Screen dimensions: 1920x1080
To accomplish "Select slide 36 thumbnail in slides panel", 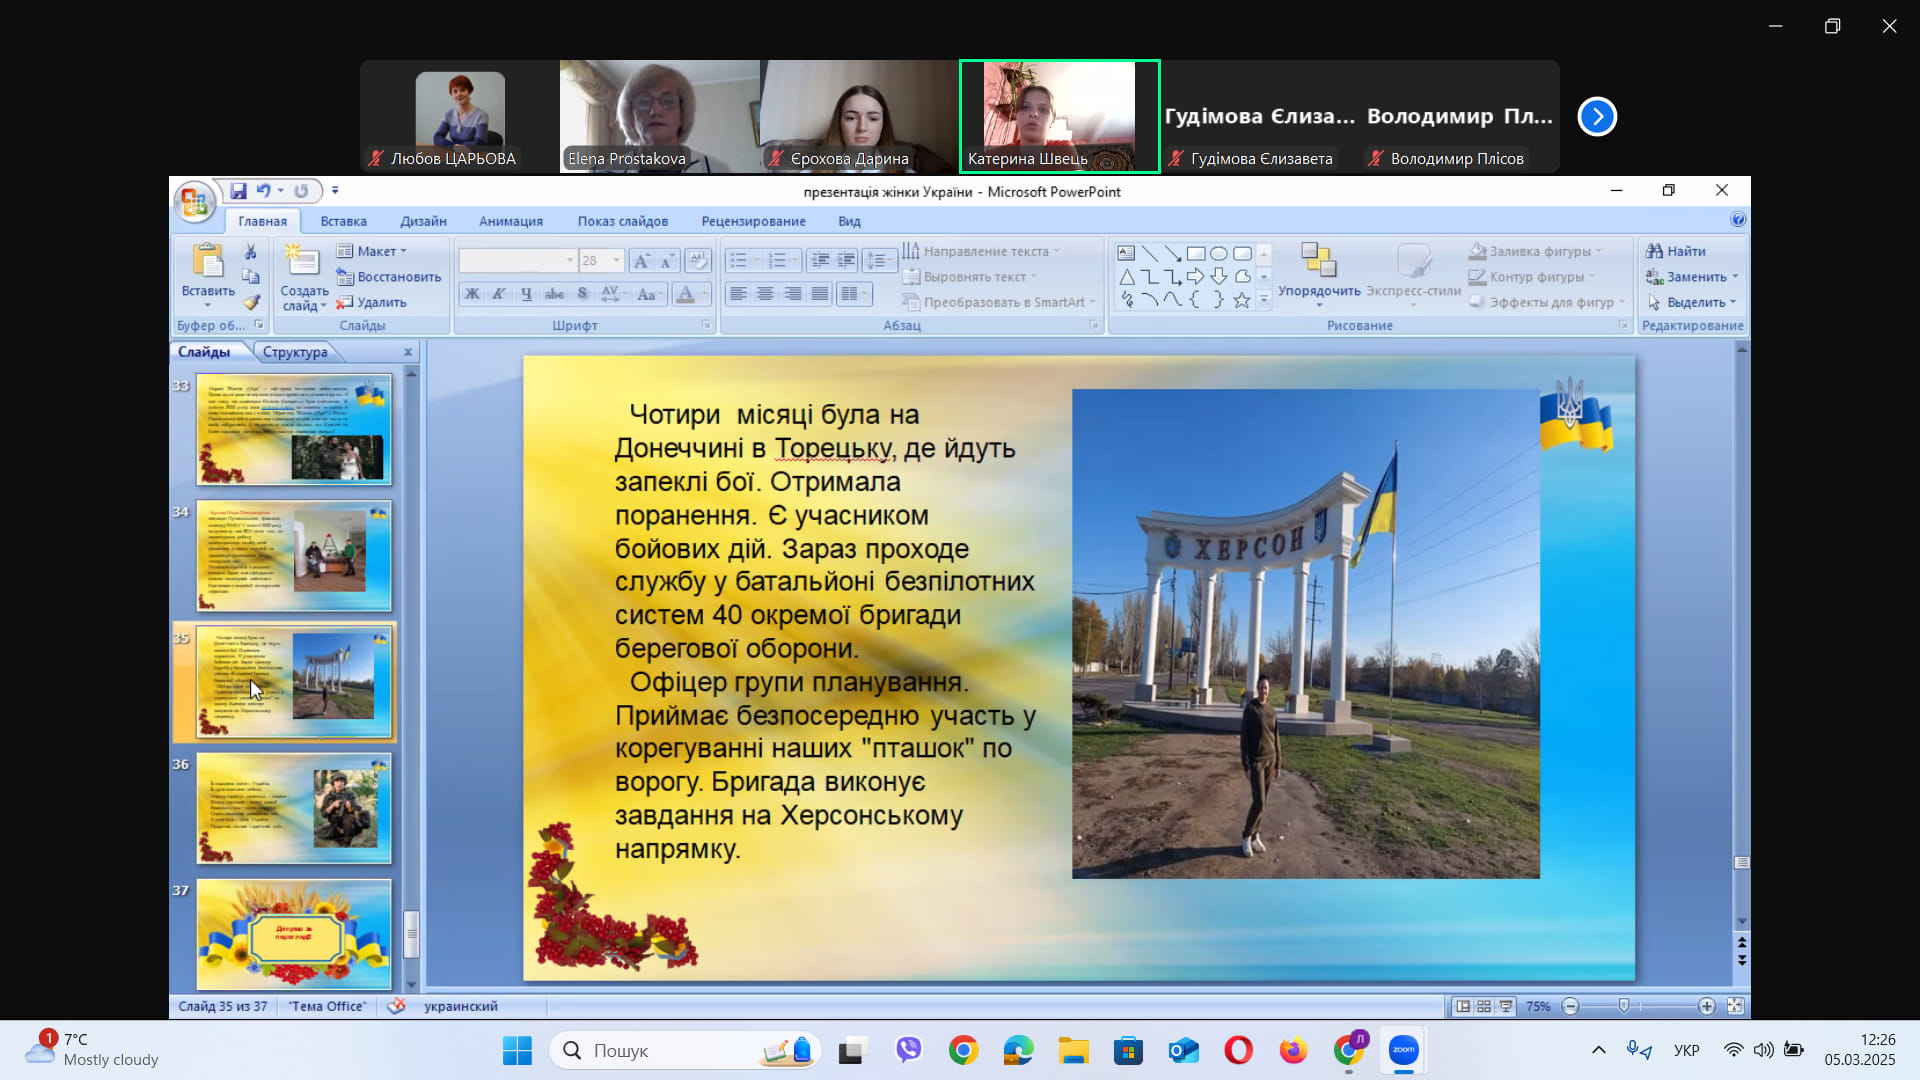I will coord(293,808).
